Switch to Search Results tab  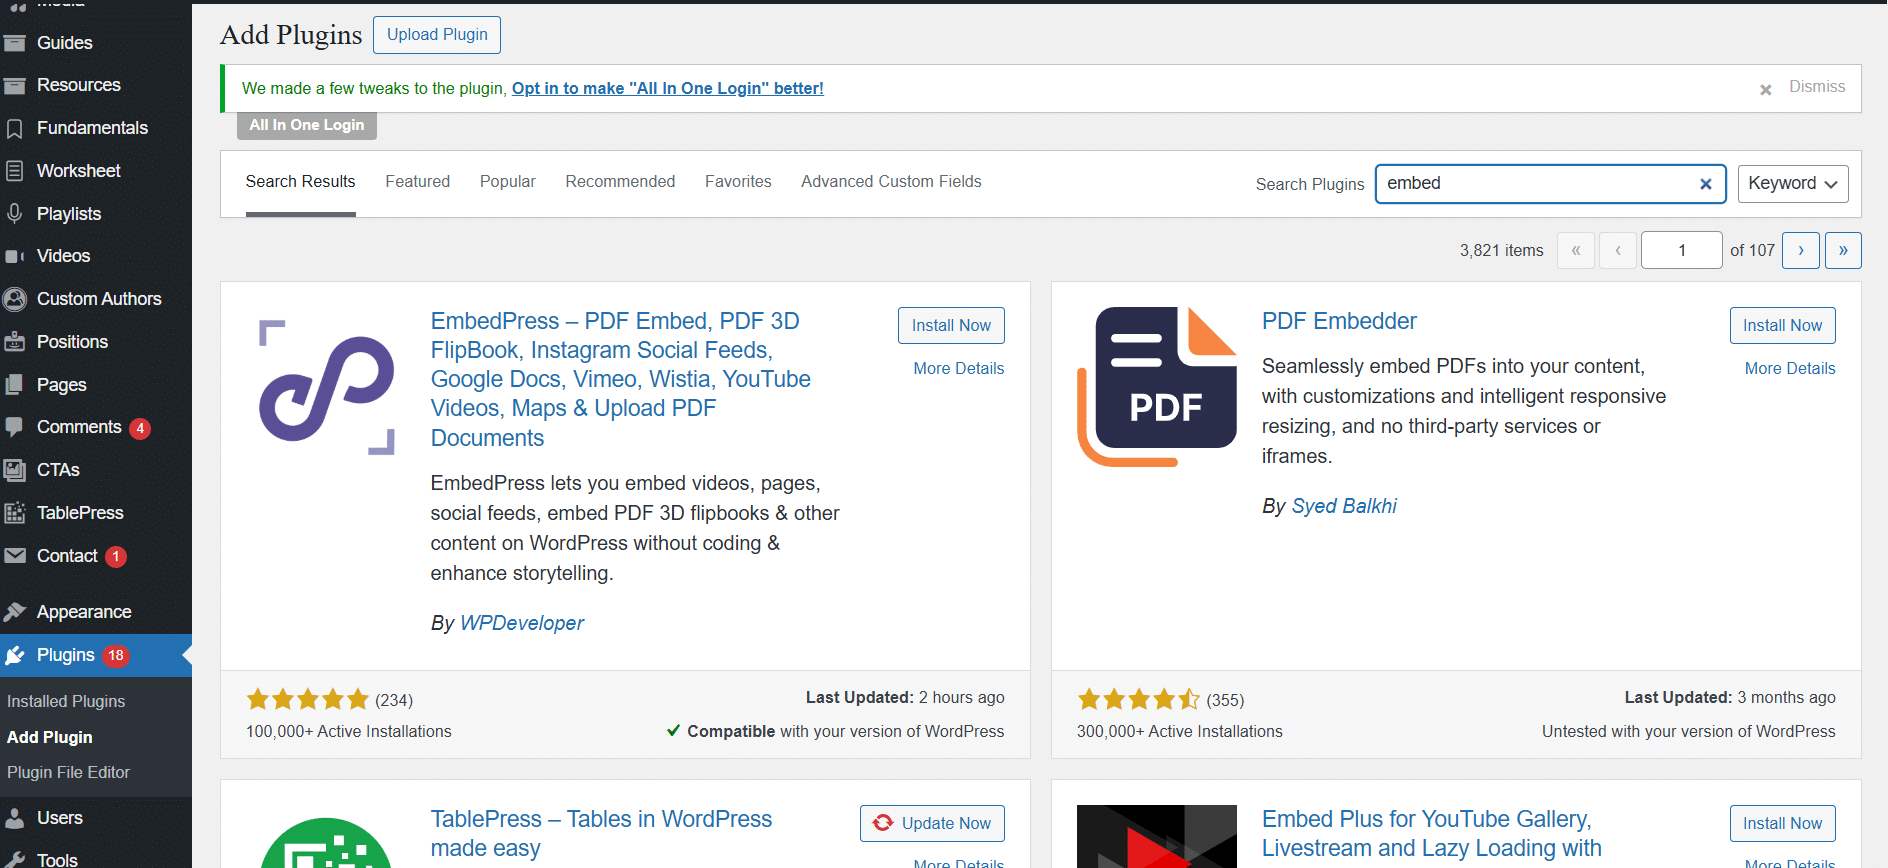point(300,182)
